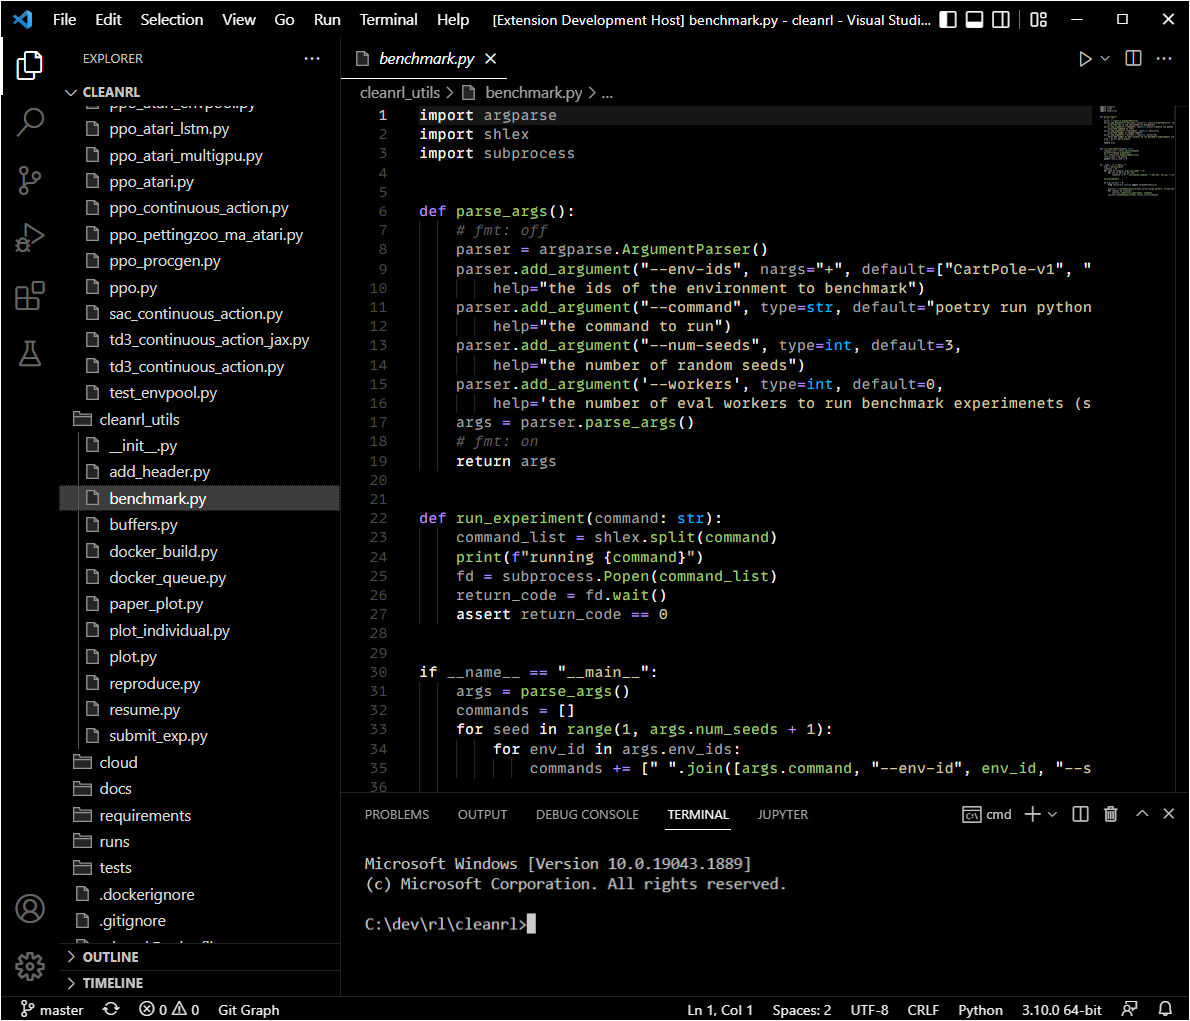Screen dimensions: 1190x1021
Task: Add a new terminal with plus icon
Action: coord(1032,815)
